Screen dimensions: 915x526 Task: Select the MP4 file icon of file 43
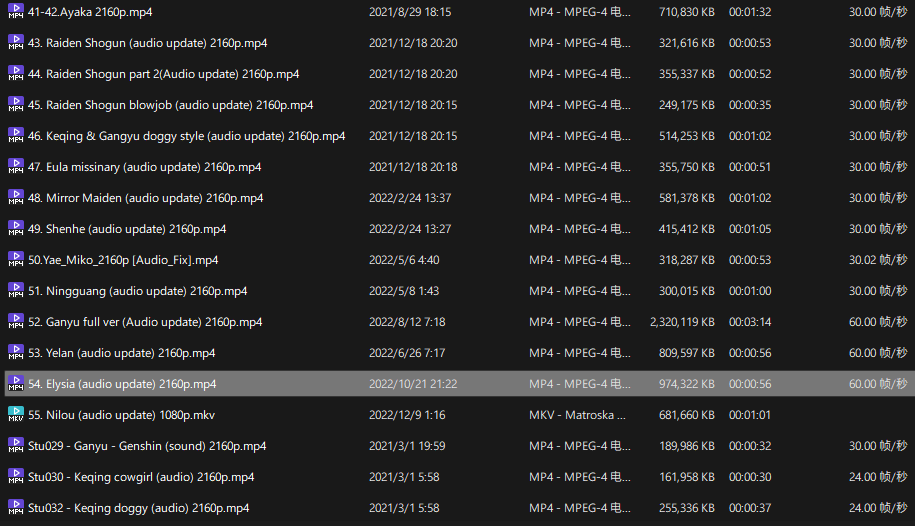pyautogui.click(x=16, y=43)
